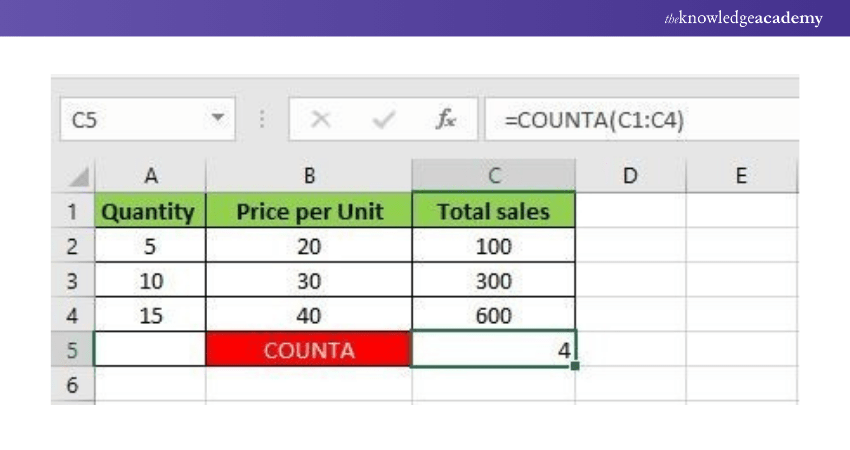
Task: Select the green Quantity header cell
Action: [x=149, y=212]
